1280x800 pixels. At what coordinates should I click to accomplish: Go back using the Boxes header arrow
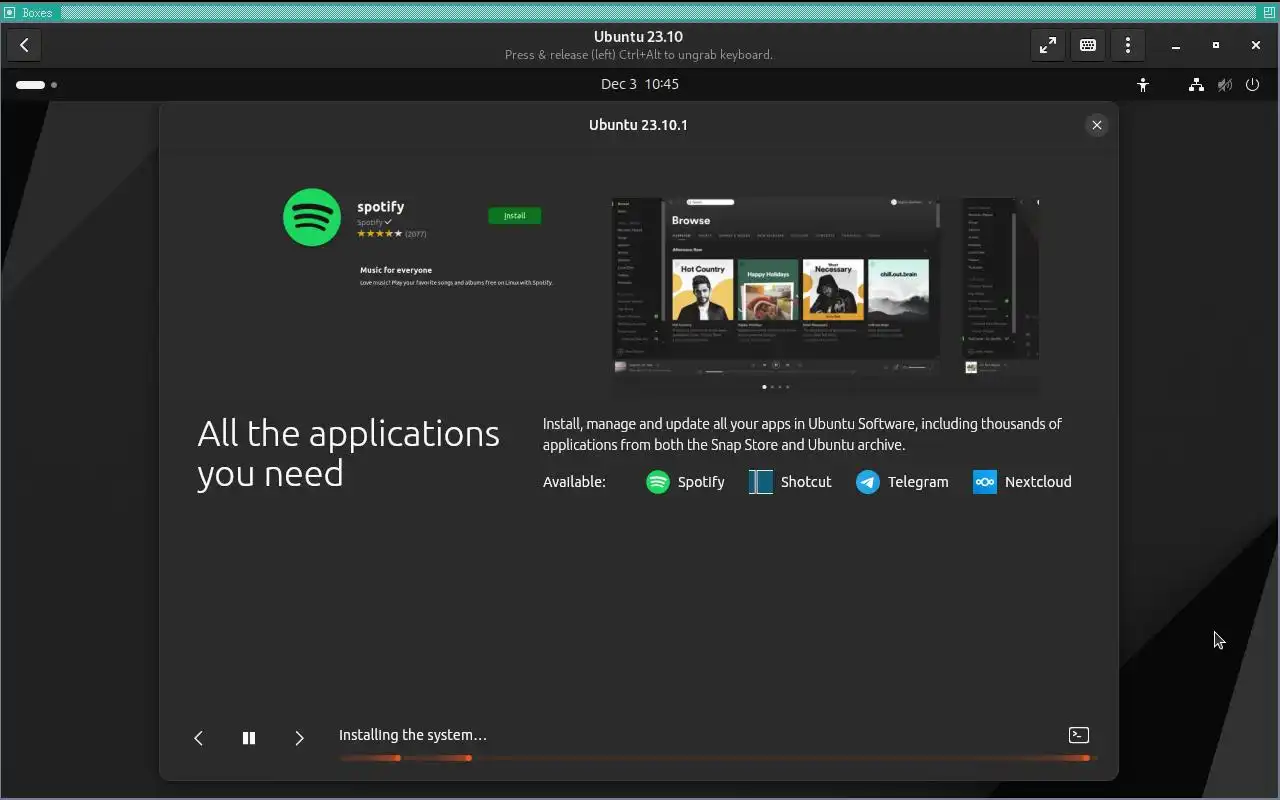[x=24, y=45]
